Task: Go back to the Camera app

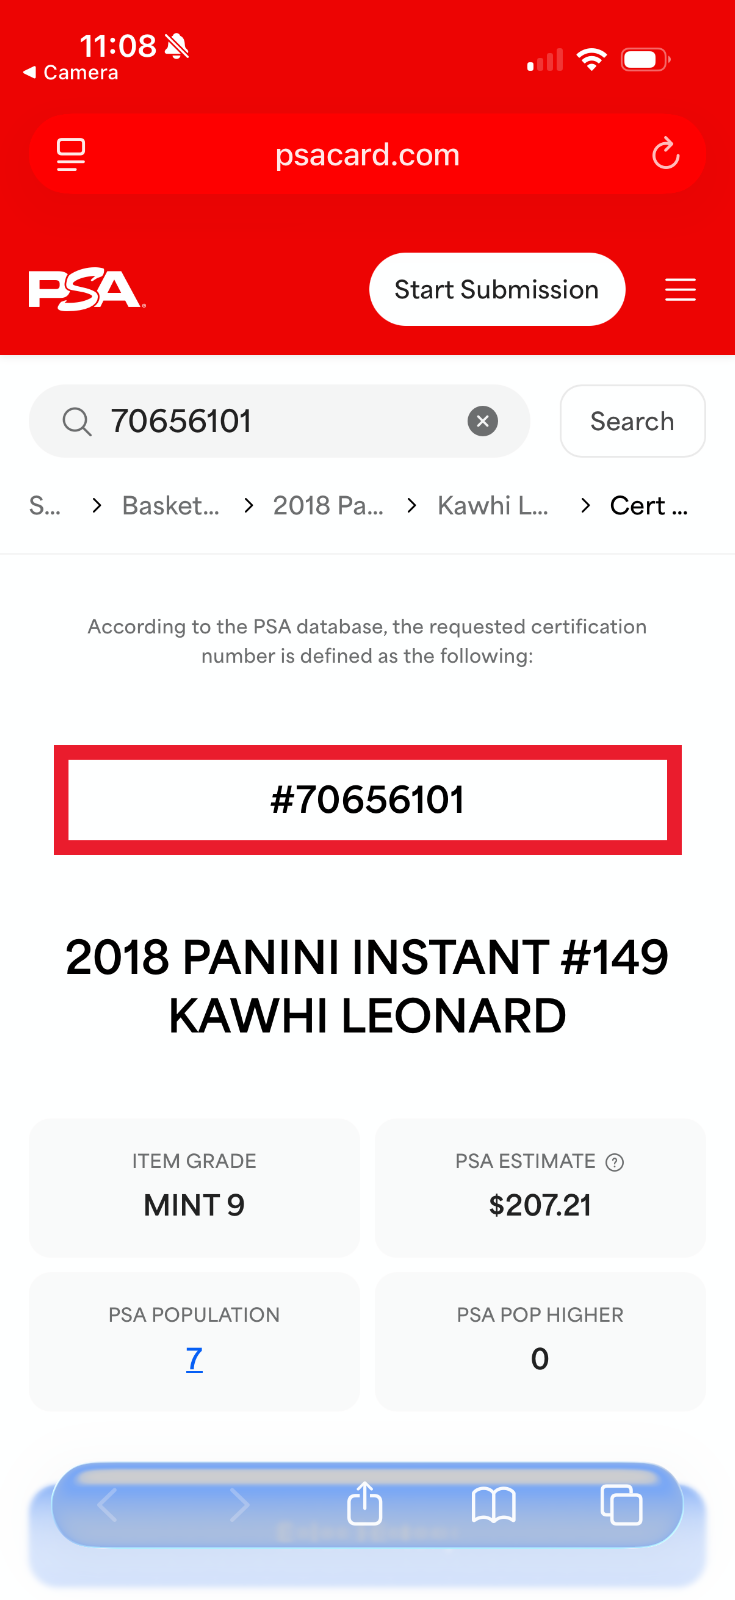Action: tap(70, 73)
